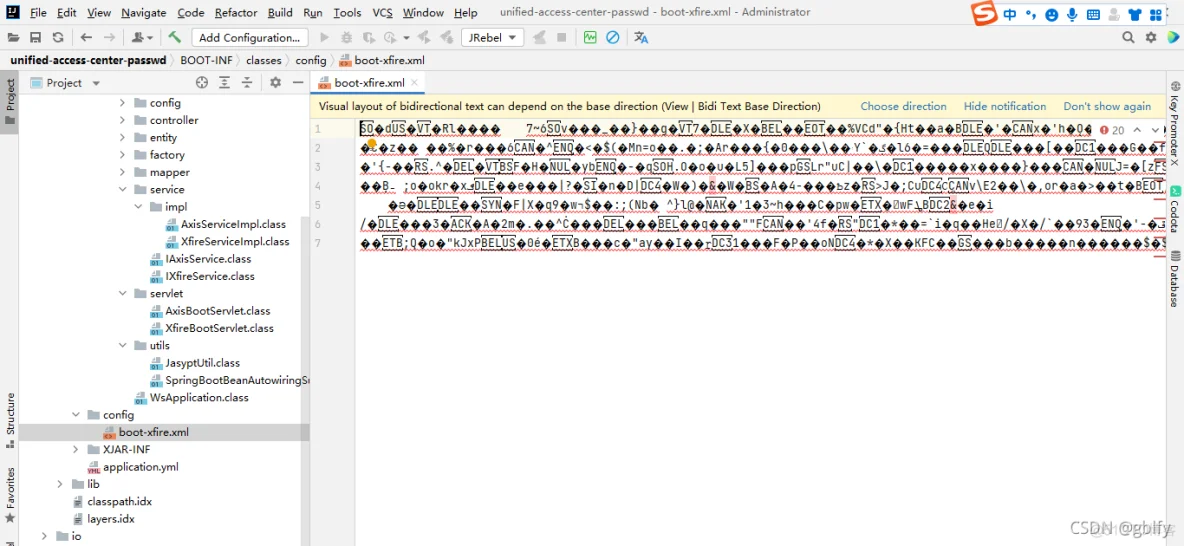Close the boot-xfire.xml tab
Screen dimensions: 1184x546
[x=415, y=83]
